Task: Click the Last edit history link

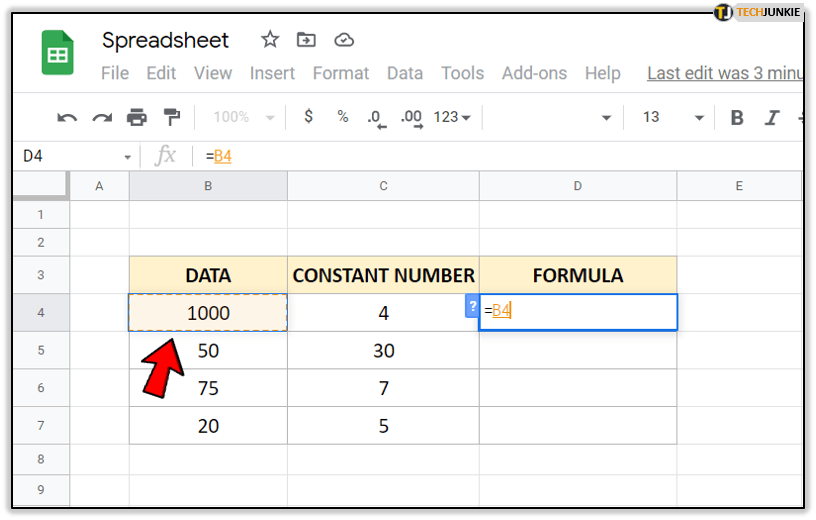Action: [724, 73]
